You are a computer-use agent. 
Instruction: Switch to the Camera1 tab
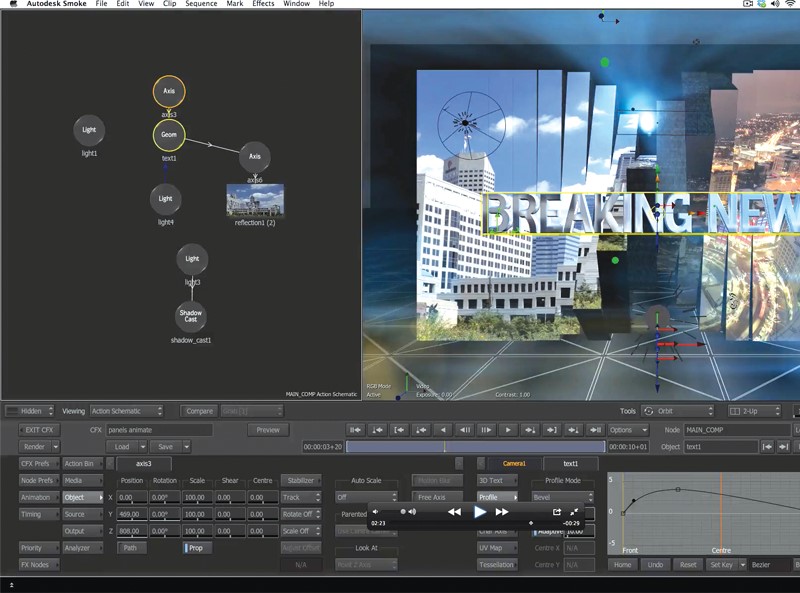click(x=514, y=463)
